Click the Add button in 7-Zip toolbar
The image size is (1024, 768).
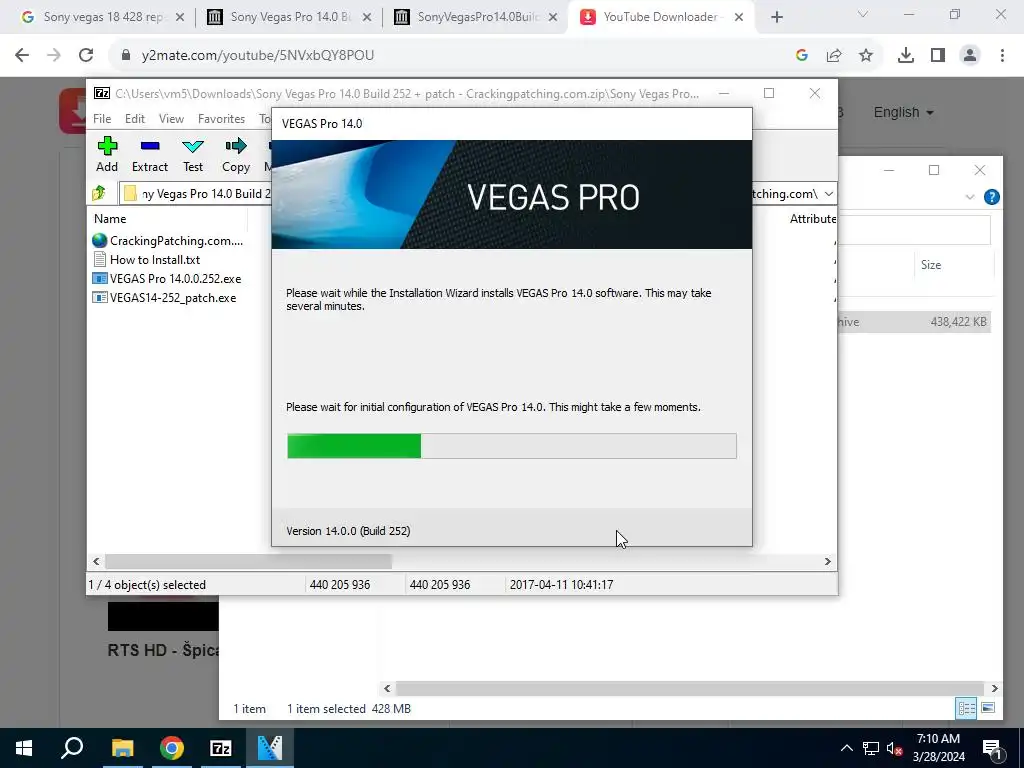tap(107, 154)
